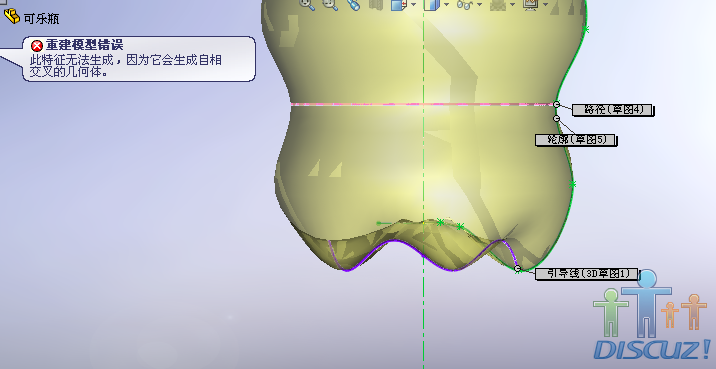Expand the Hide/Show Items dropdown arrow
716x369 pixels.
(x=479, y=5)
